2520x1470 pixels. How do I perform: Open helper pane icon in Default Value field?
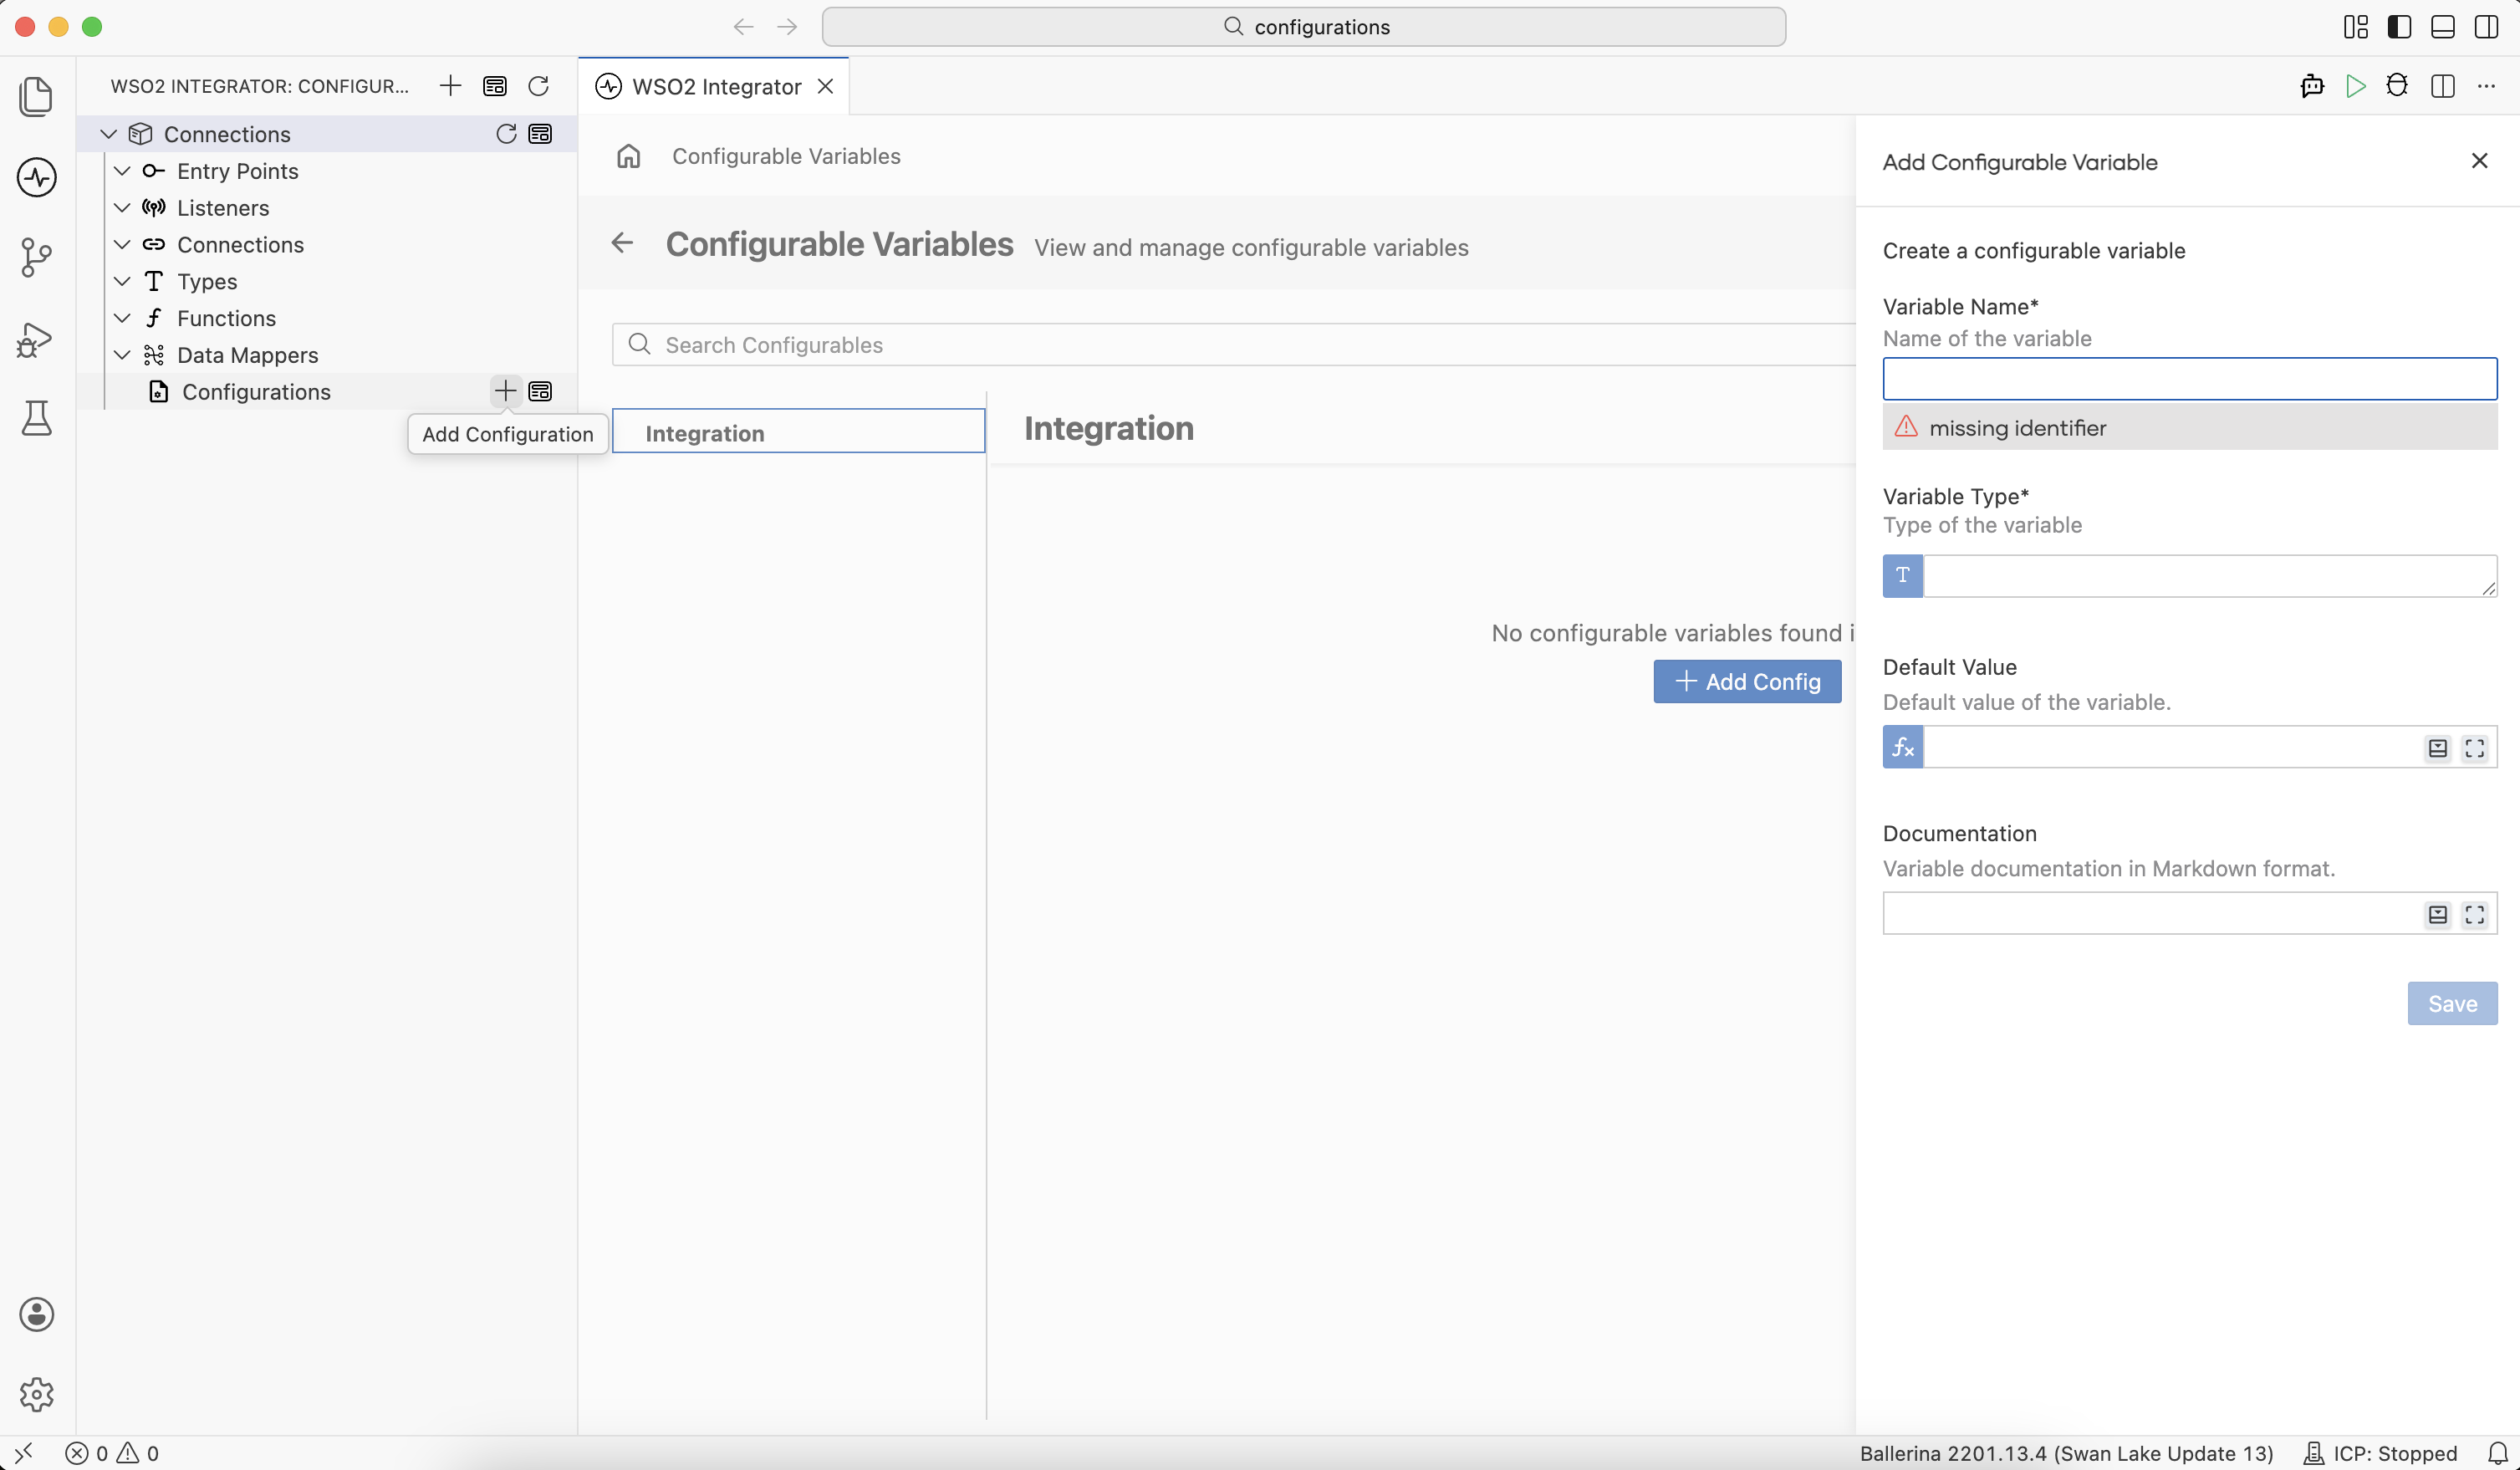pyautogui.click(x=2438, y=748)
